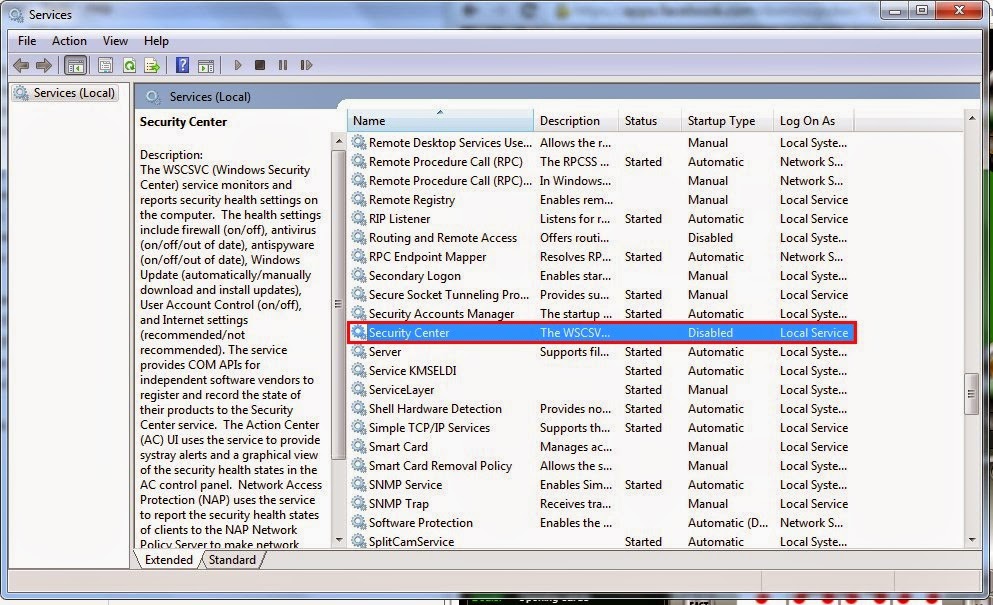Sort by the Name column header
Viewport: 993px width, 605px height.
tap(440, 120)
